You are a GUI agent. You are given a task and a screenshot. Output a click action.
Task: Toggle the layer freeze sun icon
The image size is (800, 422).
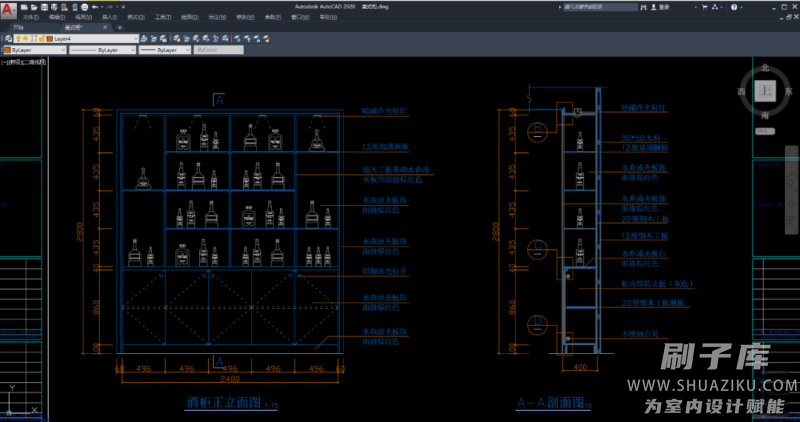pyautogui.click(x=26, y=37)
